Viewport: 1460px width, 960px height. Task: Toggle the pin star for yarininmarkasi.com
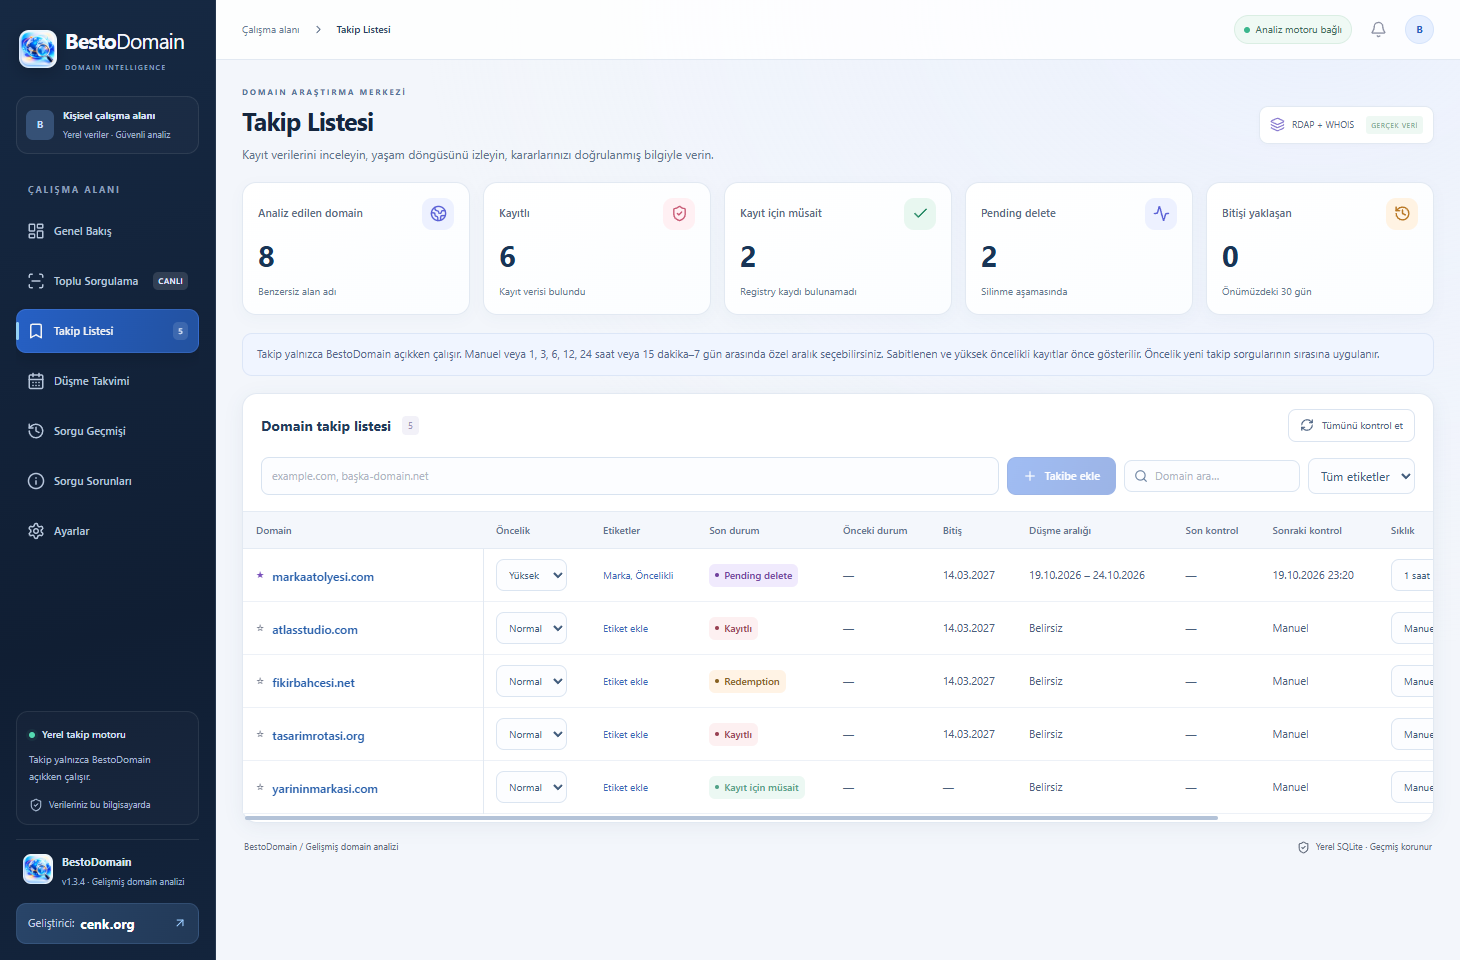260,787
